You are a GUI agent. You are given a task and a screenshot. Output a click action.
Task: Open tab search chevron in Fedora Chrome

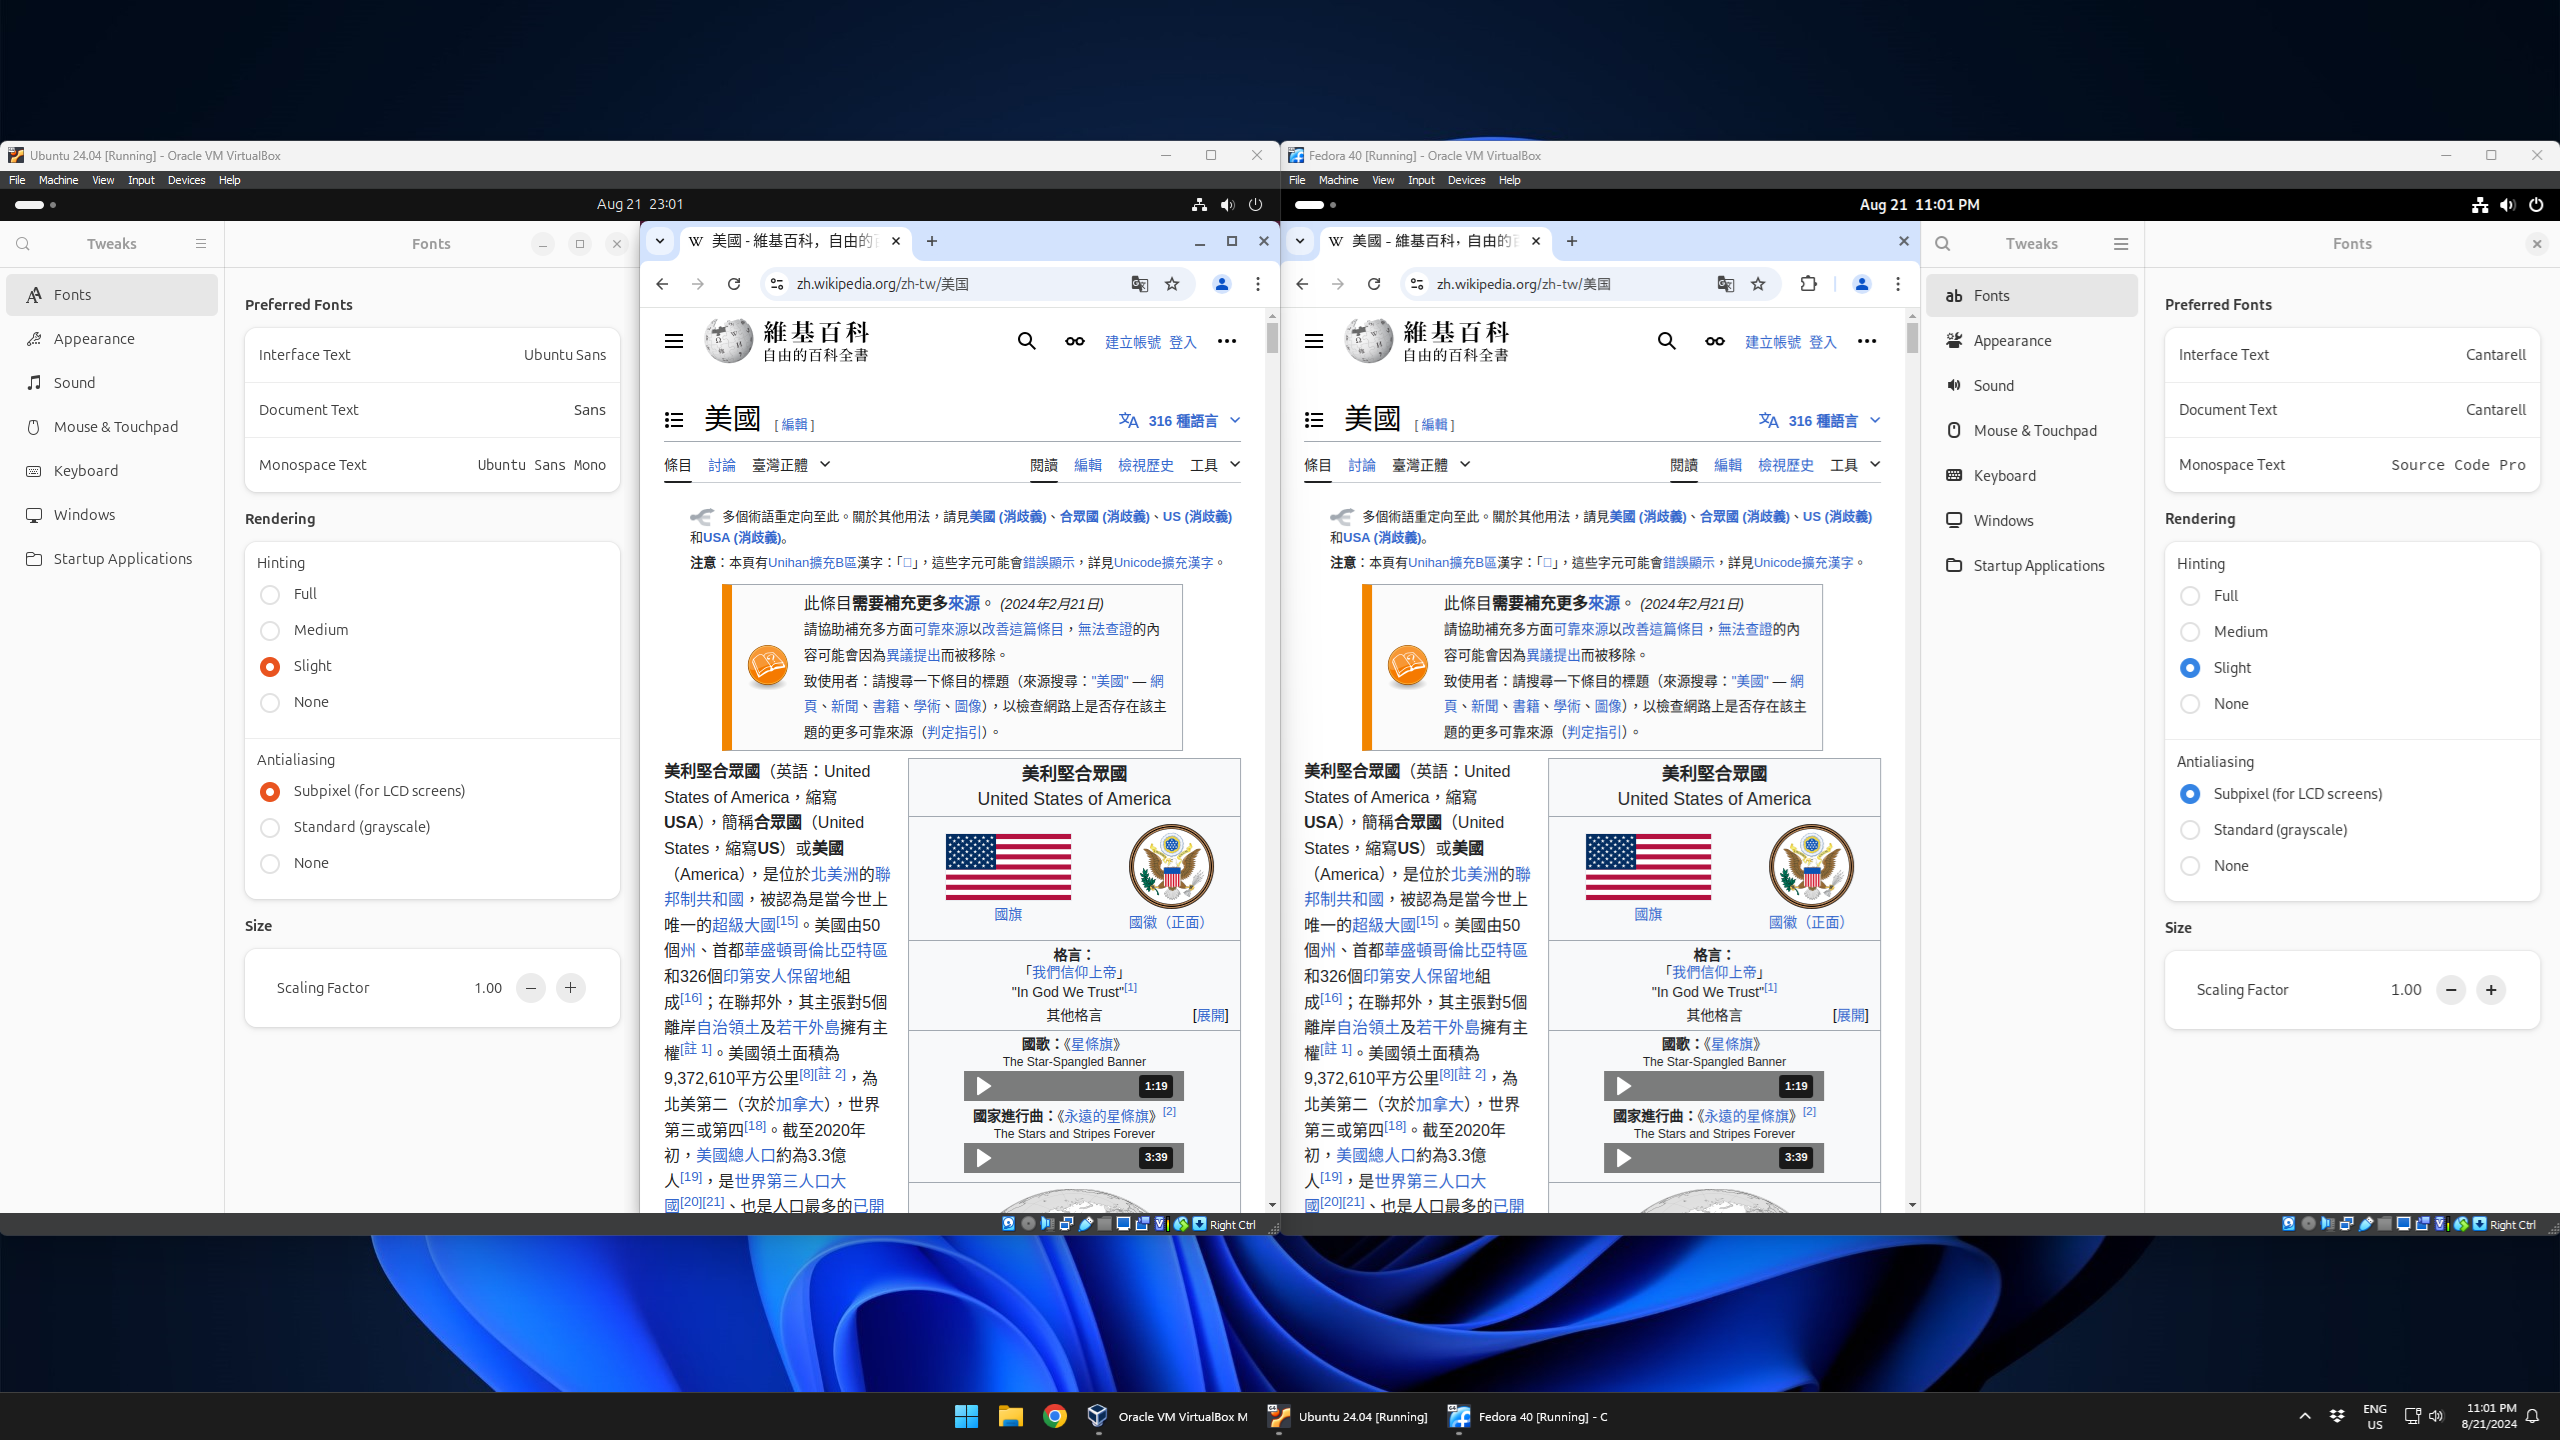point(1300,241)
